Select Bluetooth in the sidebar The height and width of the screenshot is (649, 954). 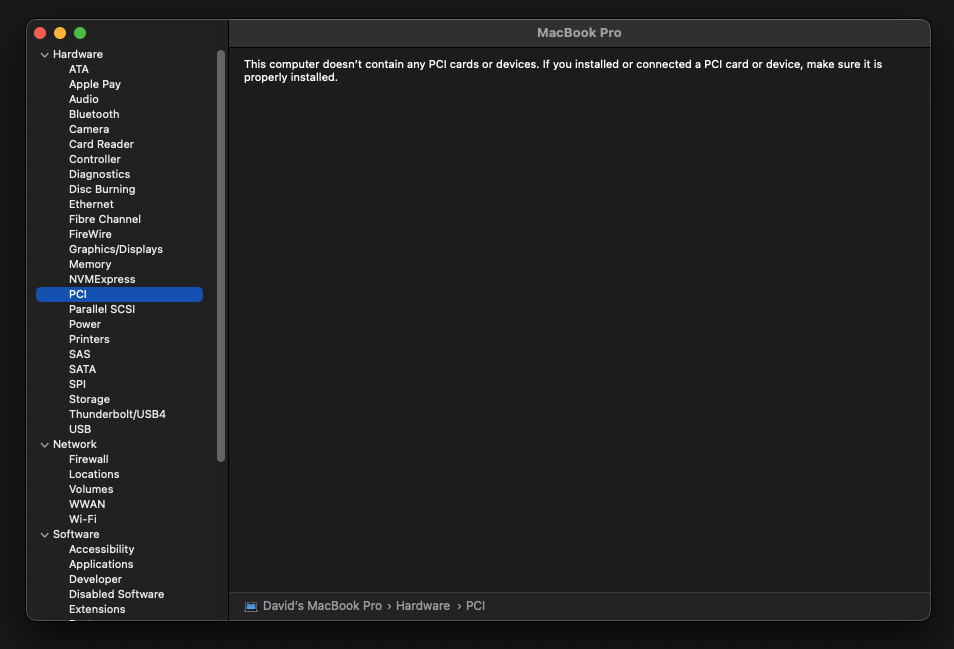(x=94, y=114)
